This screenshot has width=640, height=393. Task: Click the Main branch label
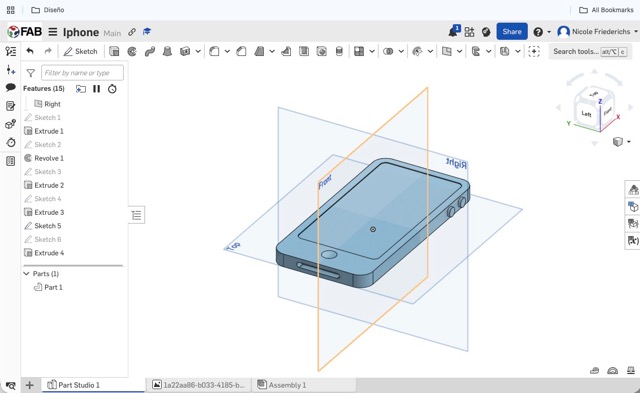(x=112, y=33)
